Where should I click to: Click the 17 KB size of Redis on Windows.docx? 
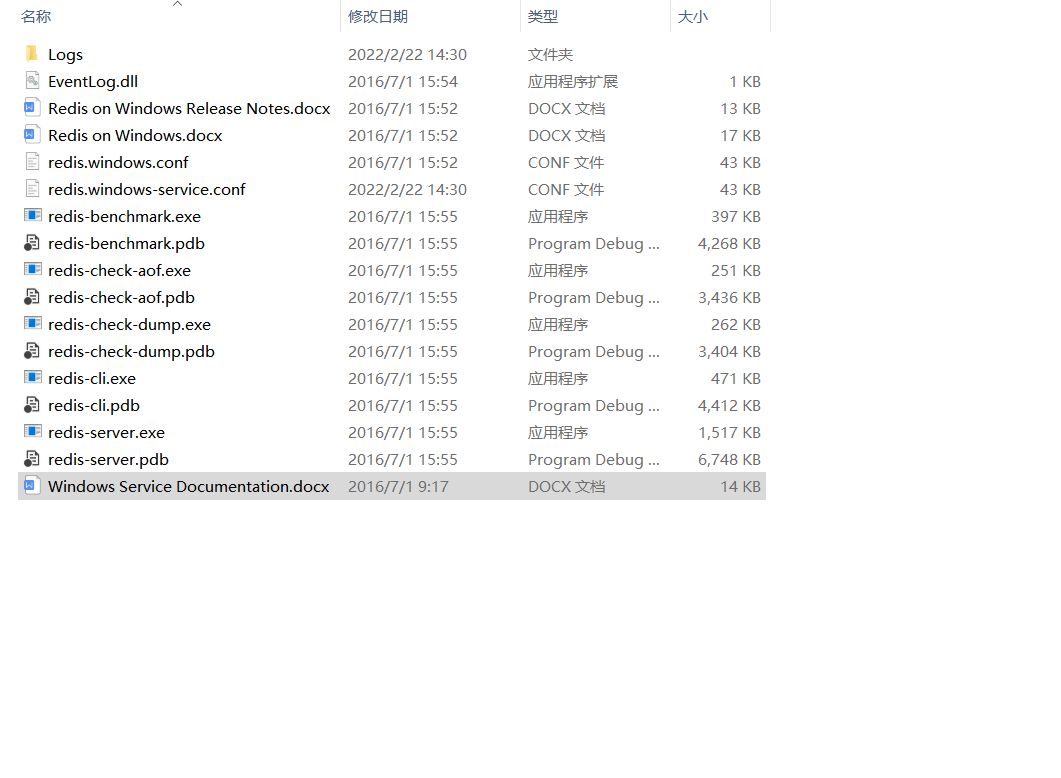point(740,135)
